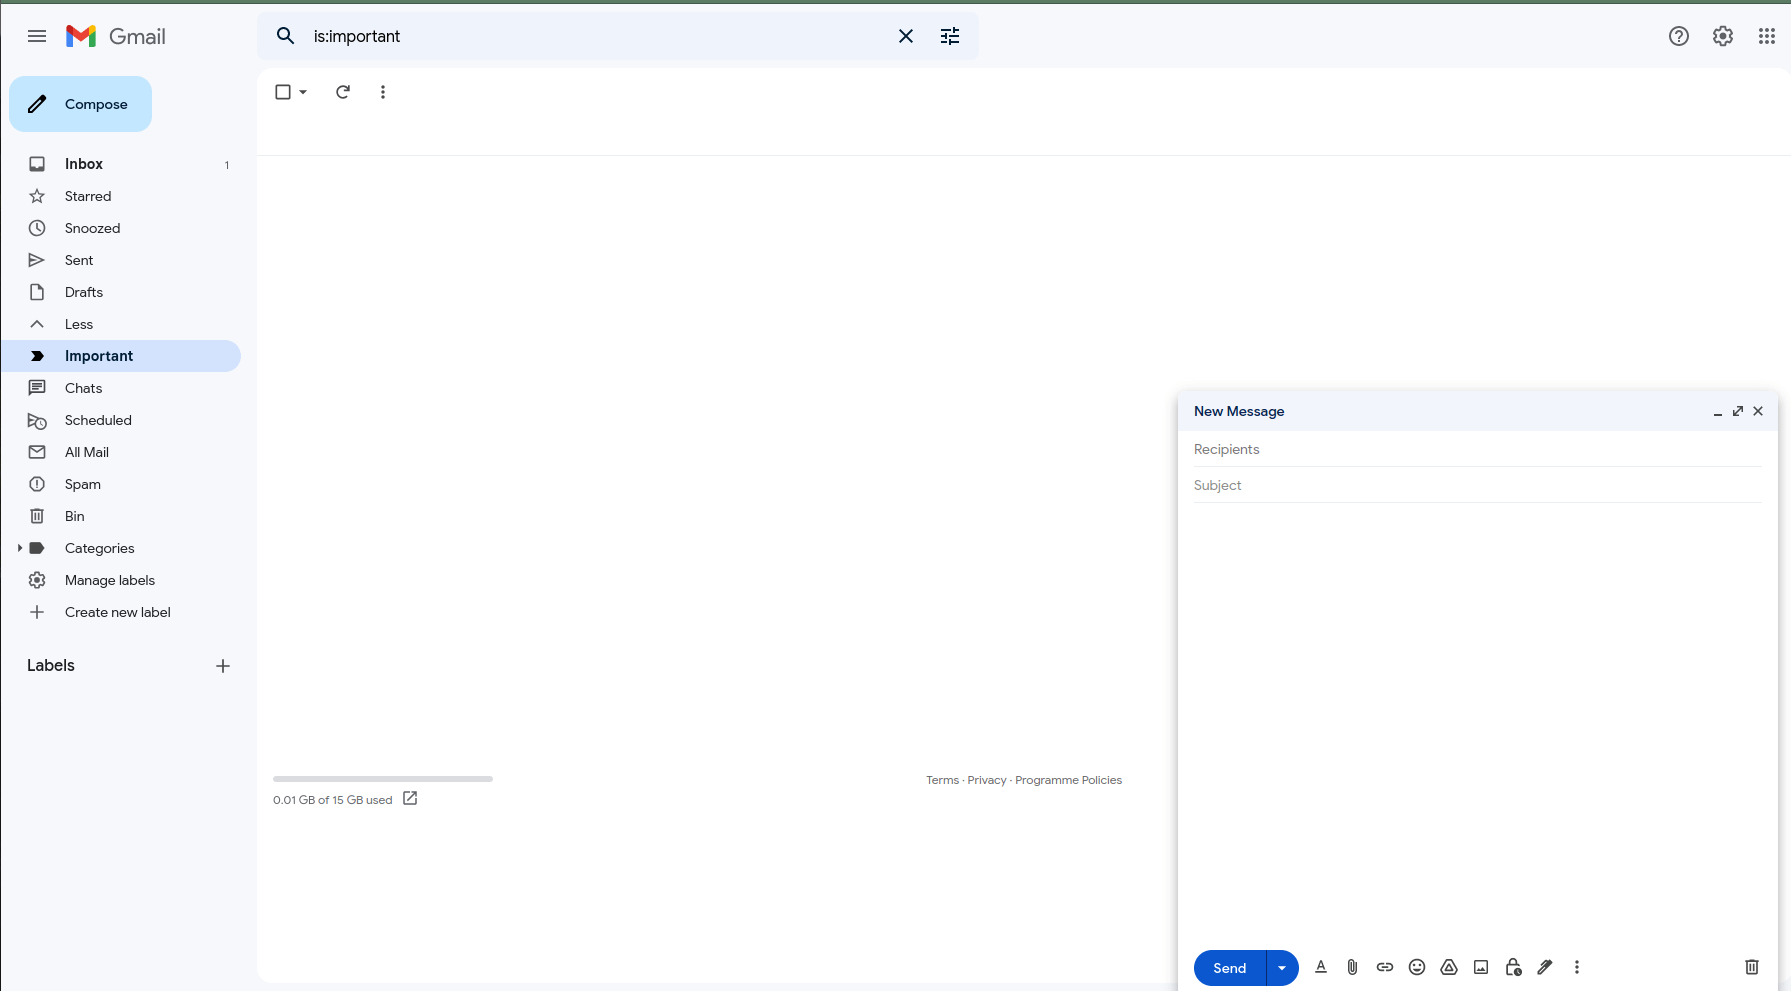Discard the draft with the trash icon

[x=1751, y=966]
